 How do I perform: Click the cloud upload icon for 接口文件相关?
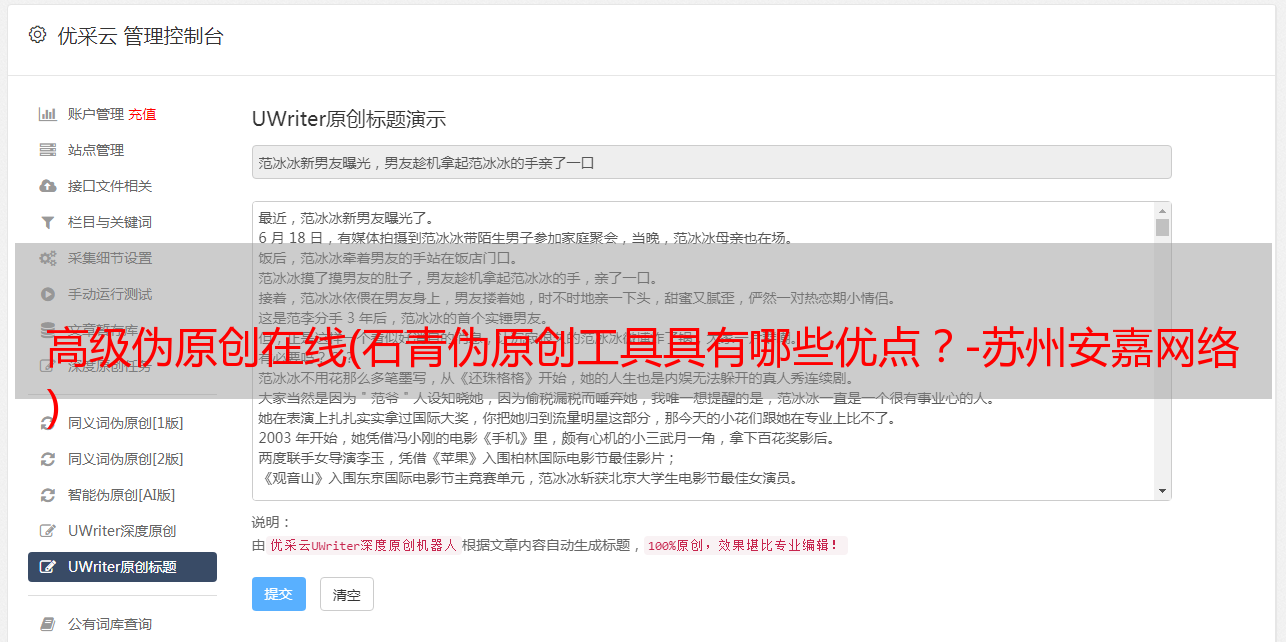(x=47, y=186)
